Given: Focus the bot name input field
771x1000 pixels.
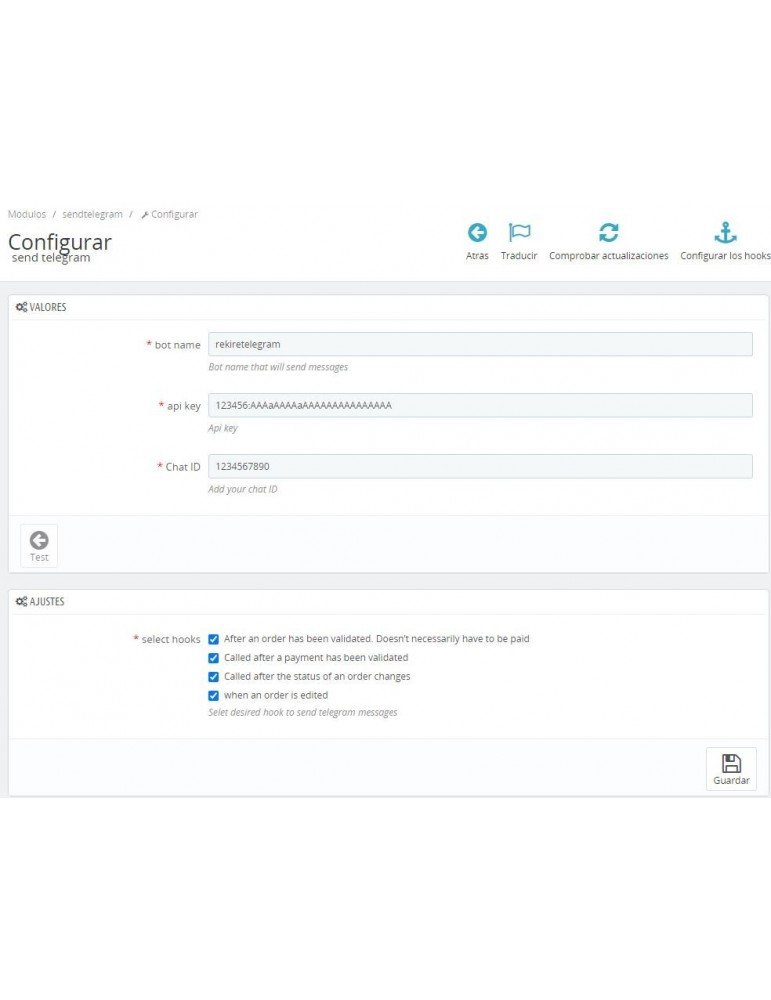Looking at the screenshot, I should [x=480, y=344].
